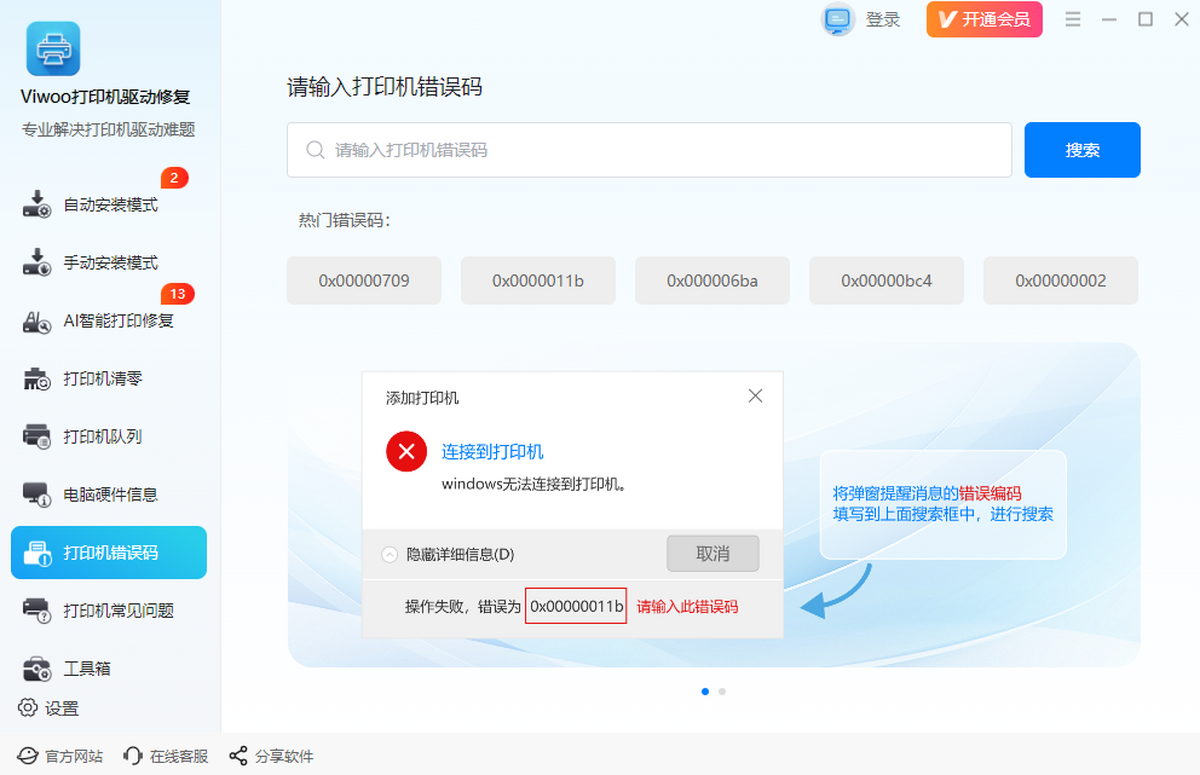This screenshot has width=1200, height=775.
Task: Click the tutorial banner image
Action: click(714, 504)
